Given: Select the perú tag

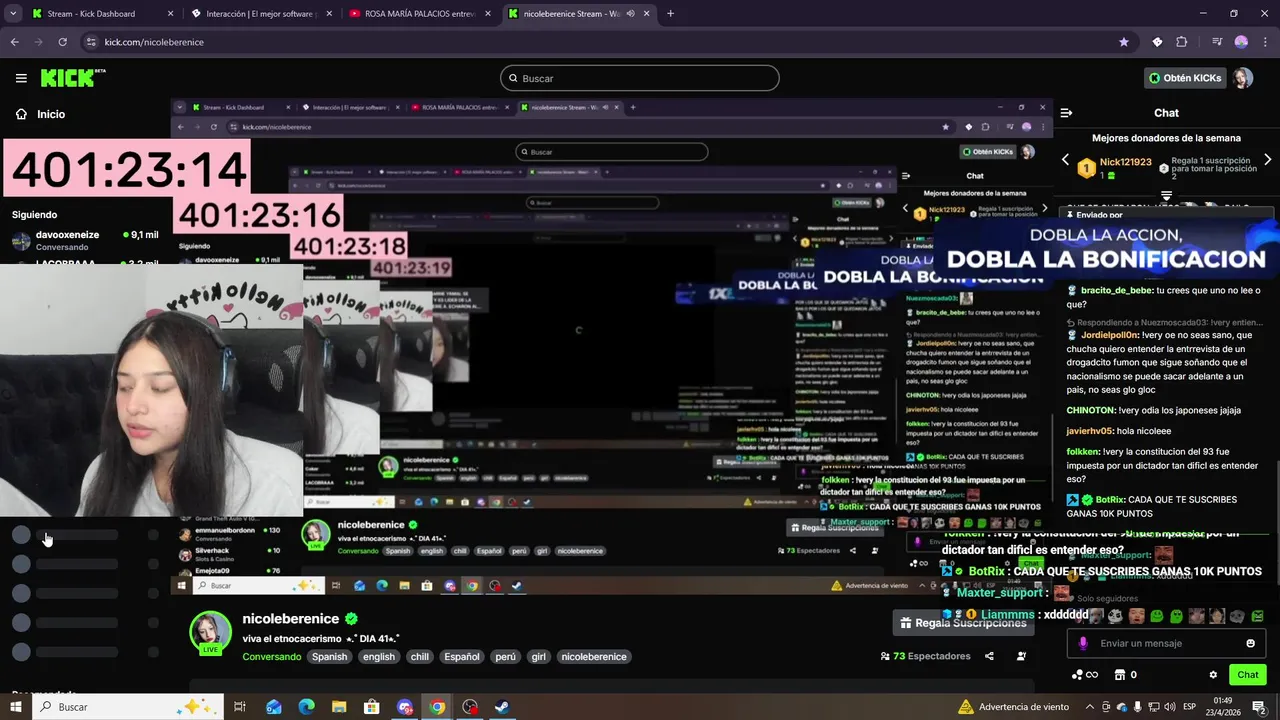Looking at the screenshot, I should (506, 657).
